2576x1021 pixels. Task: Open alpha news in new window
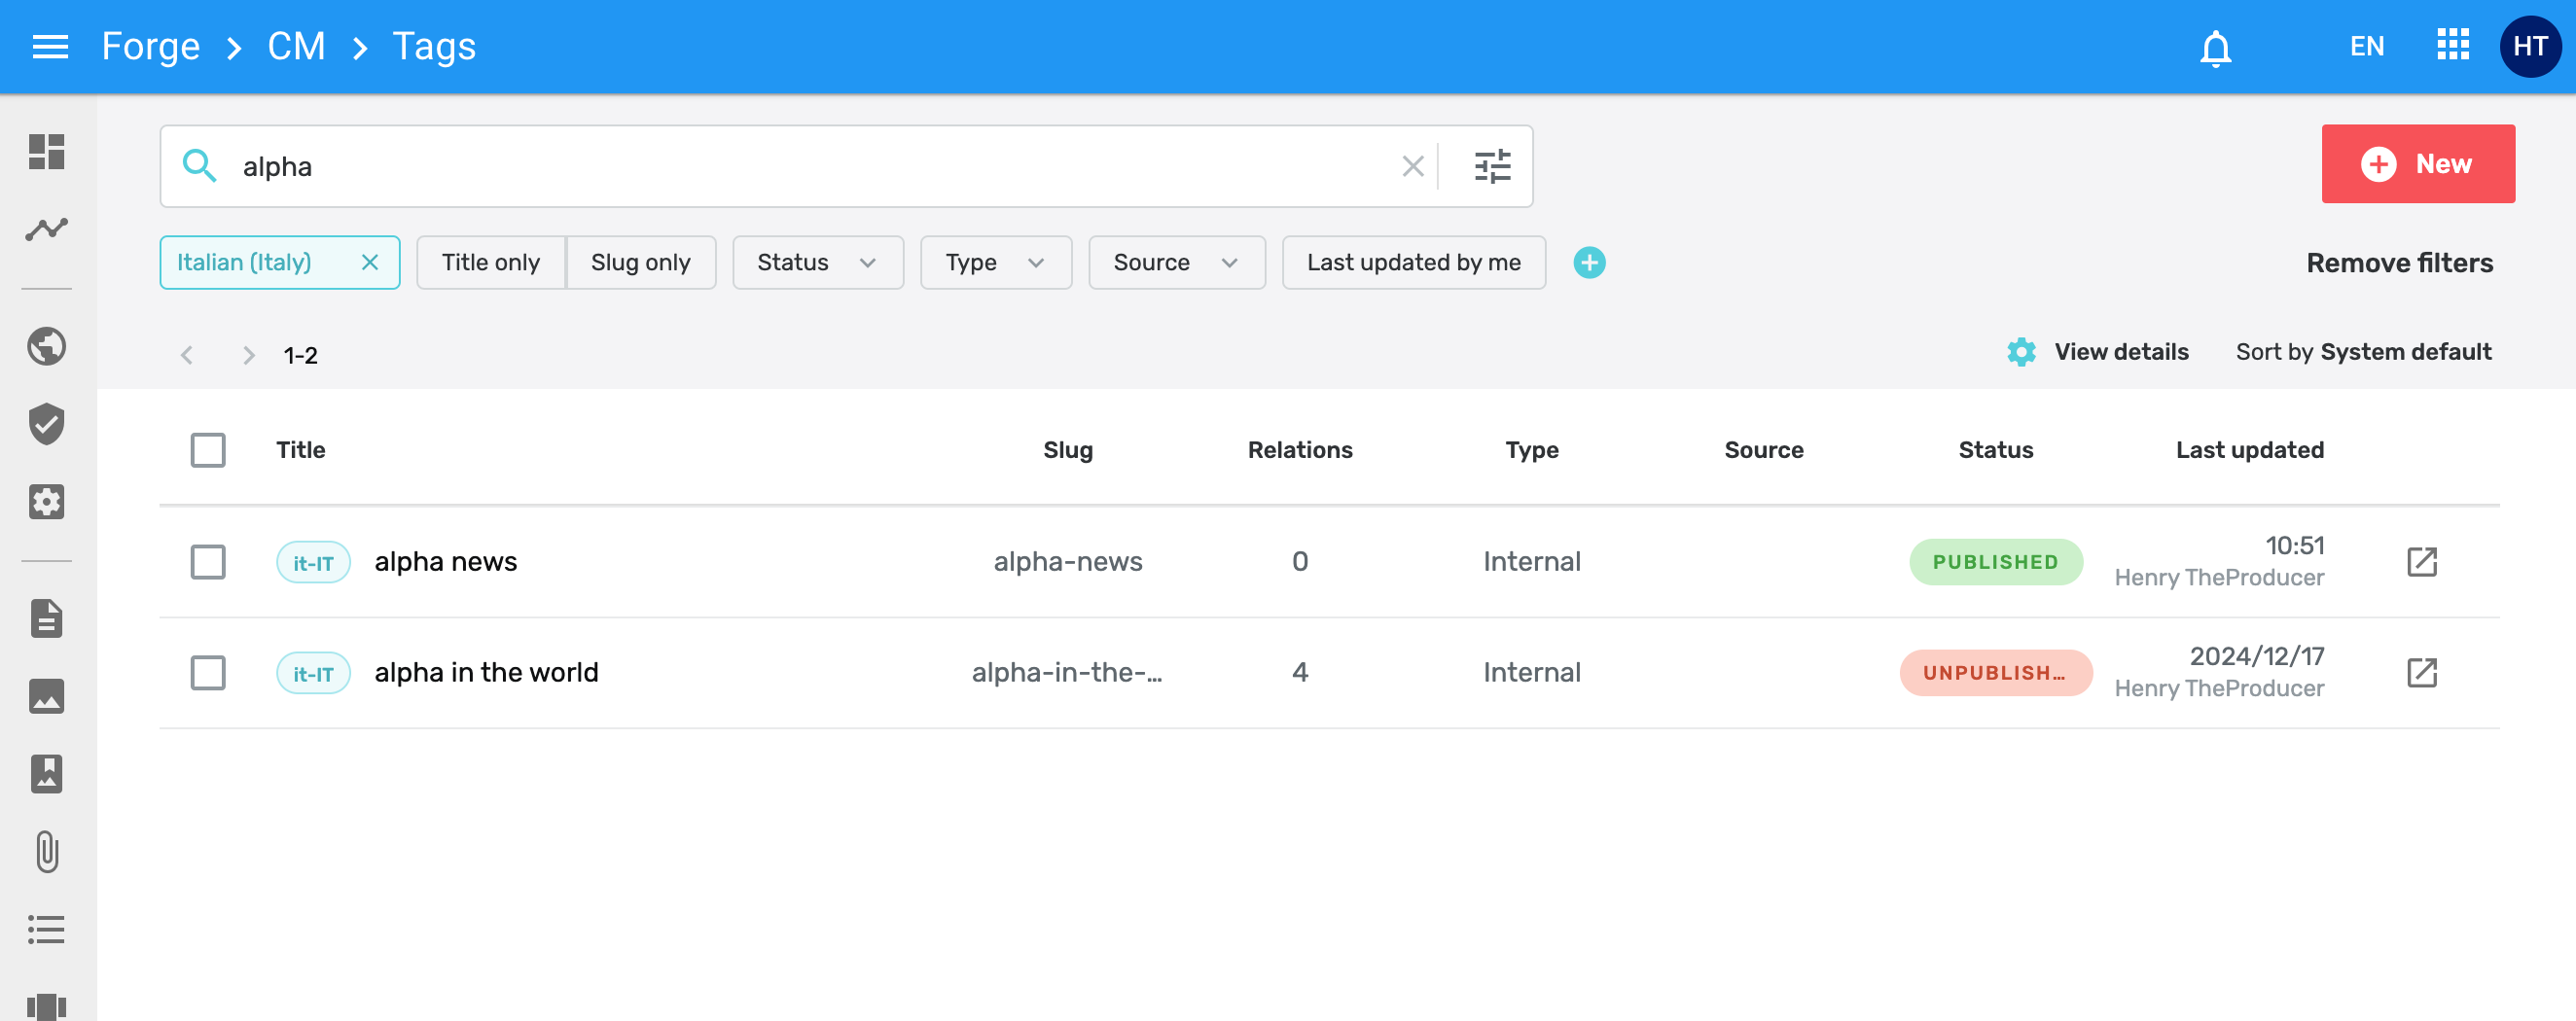pos(2421,561)
